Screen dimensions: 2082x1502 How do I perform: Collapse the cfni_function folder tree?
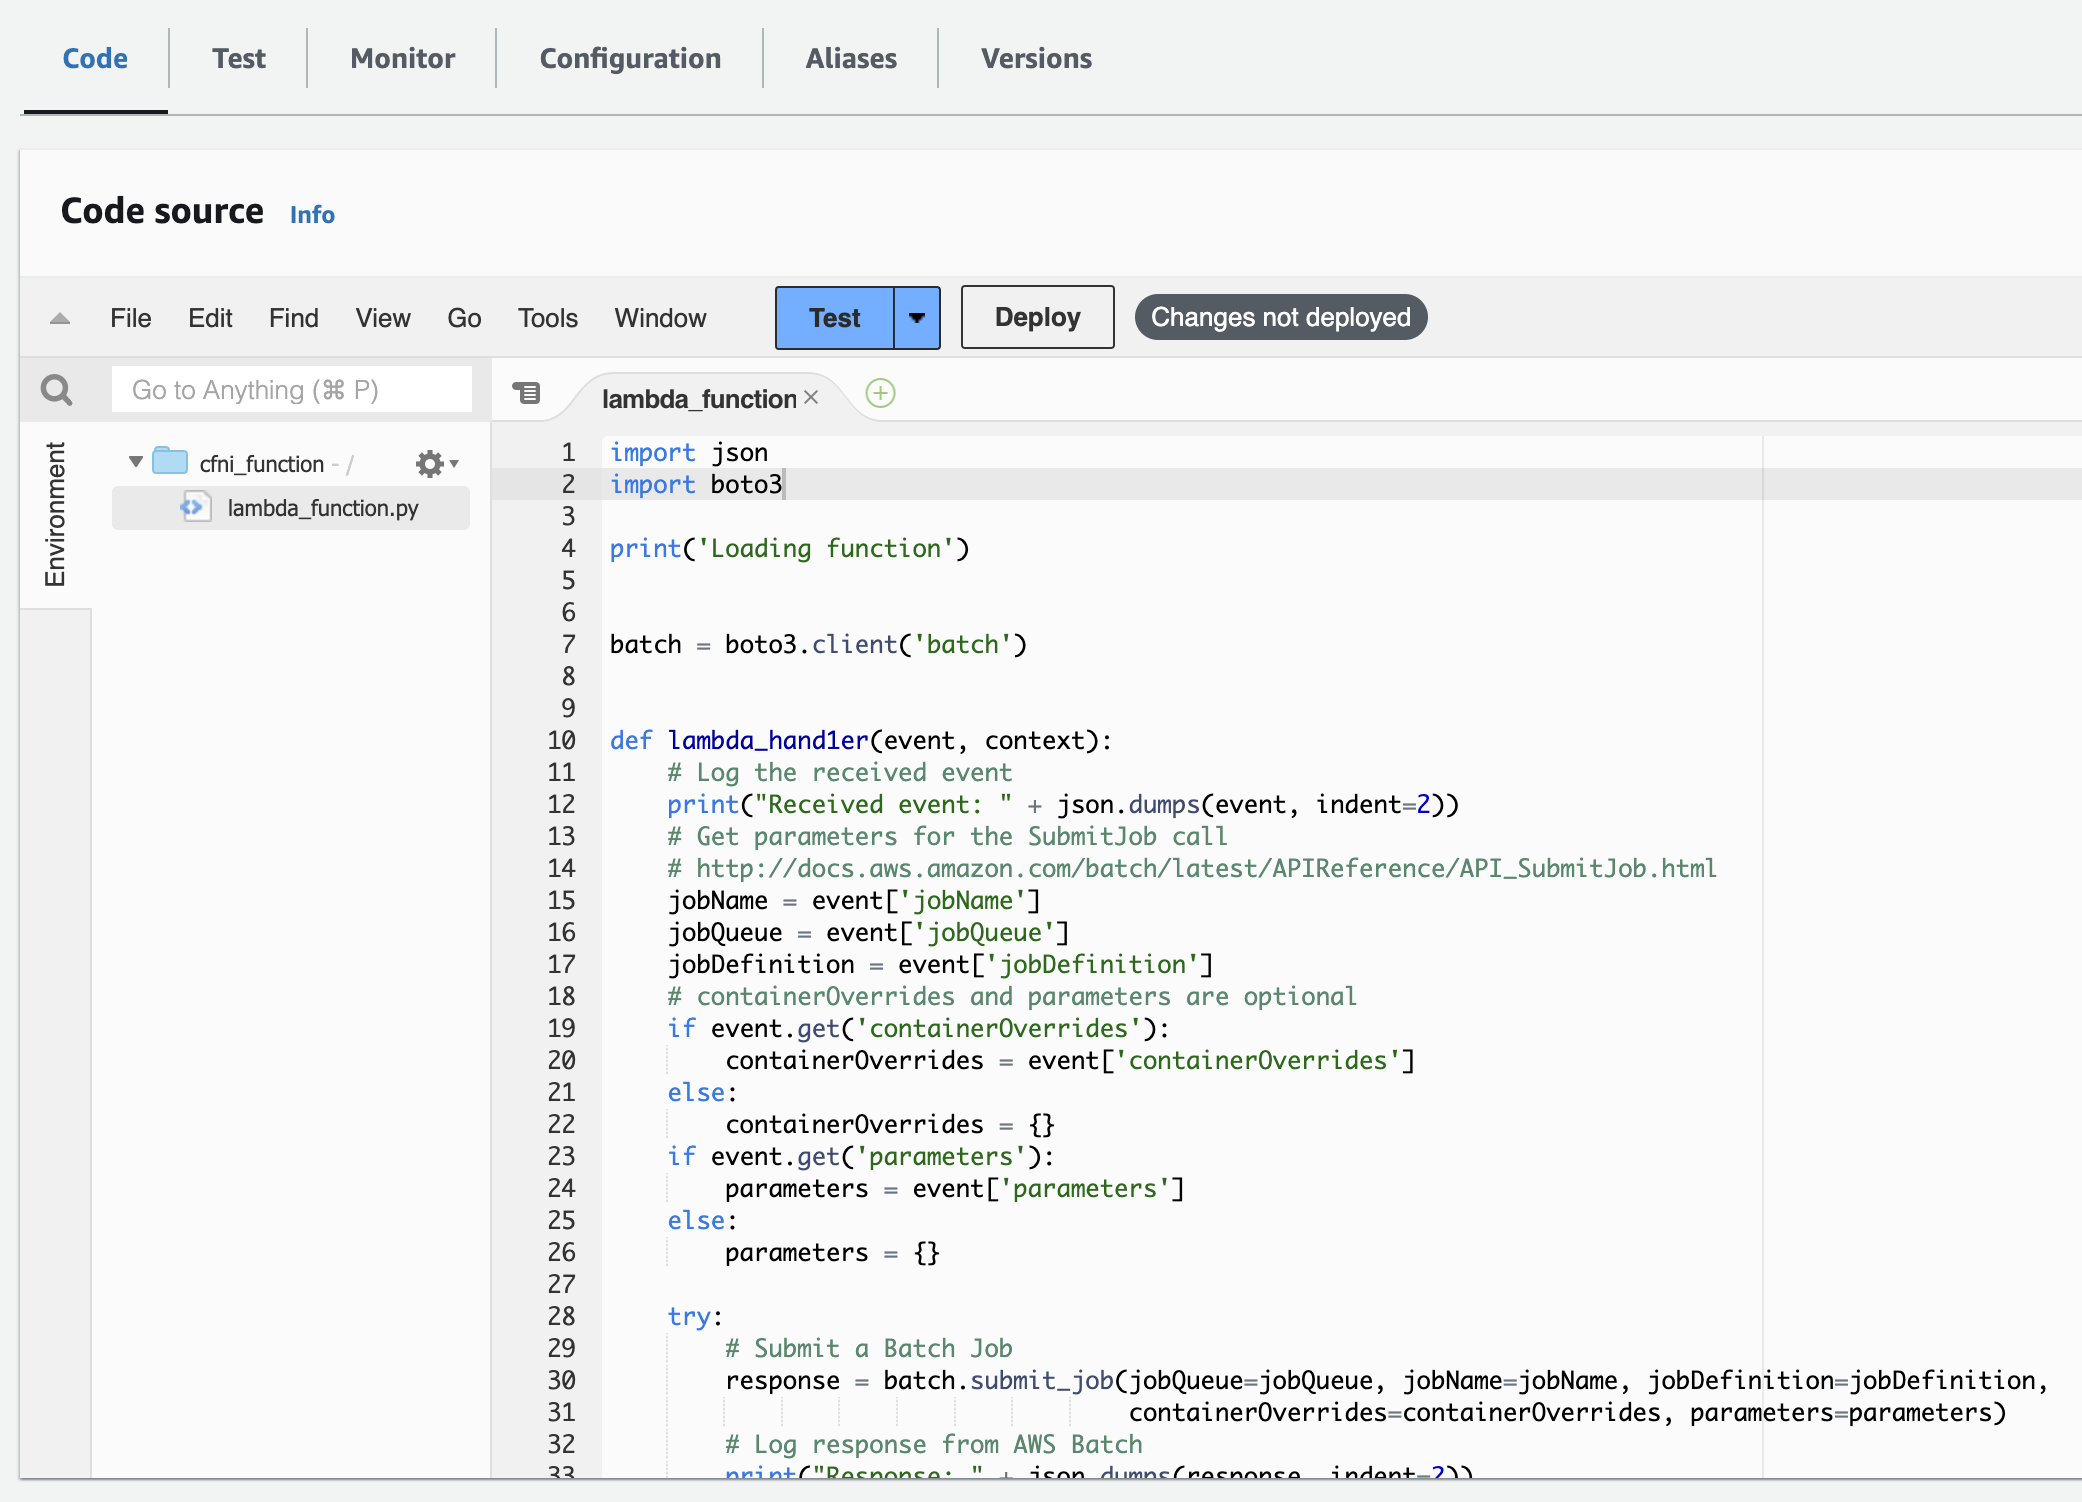click(136, 462)
